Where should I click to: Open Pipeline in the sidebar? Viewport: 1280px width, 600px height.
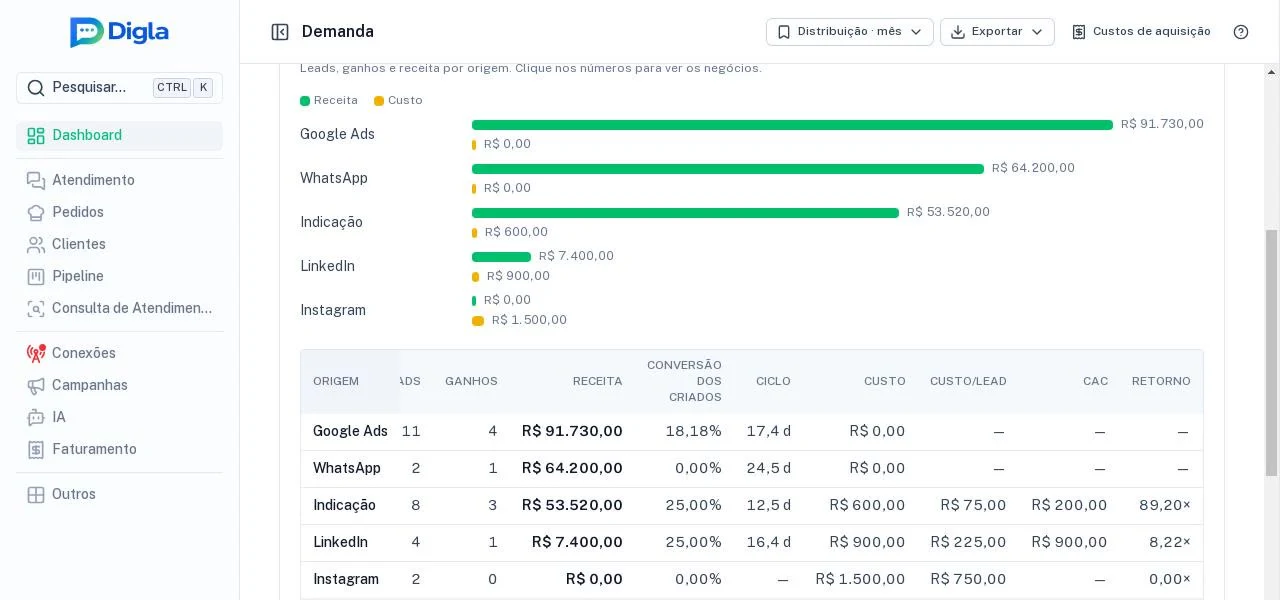click(x=119, y=276)
